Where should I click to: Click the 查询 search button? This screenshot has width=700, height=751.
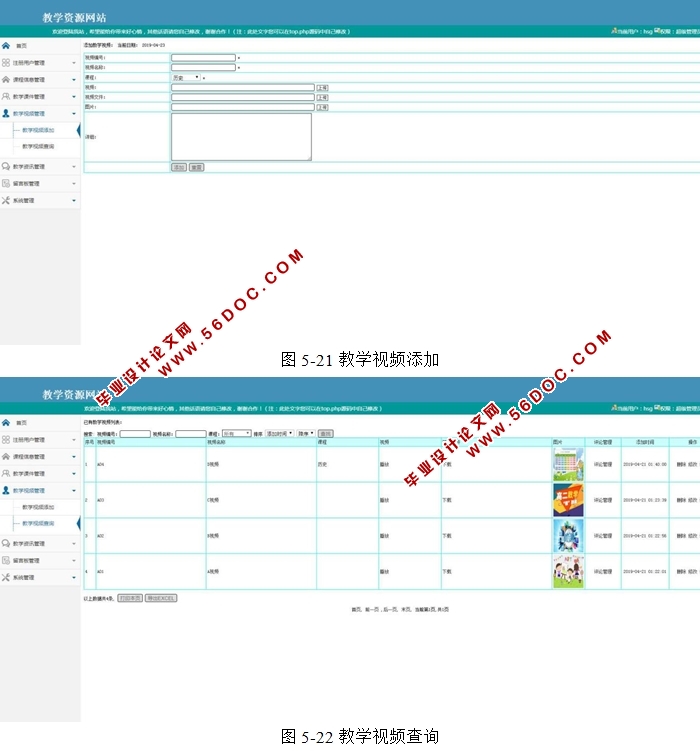click(326, 433)
